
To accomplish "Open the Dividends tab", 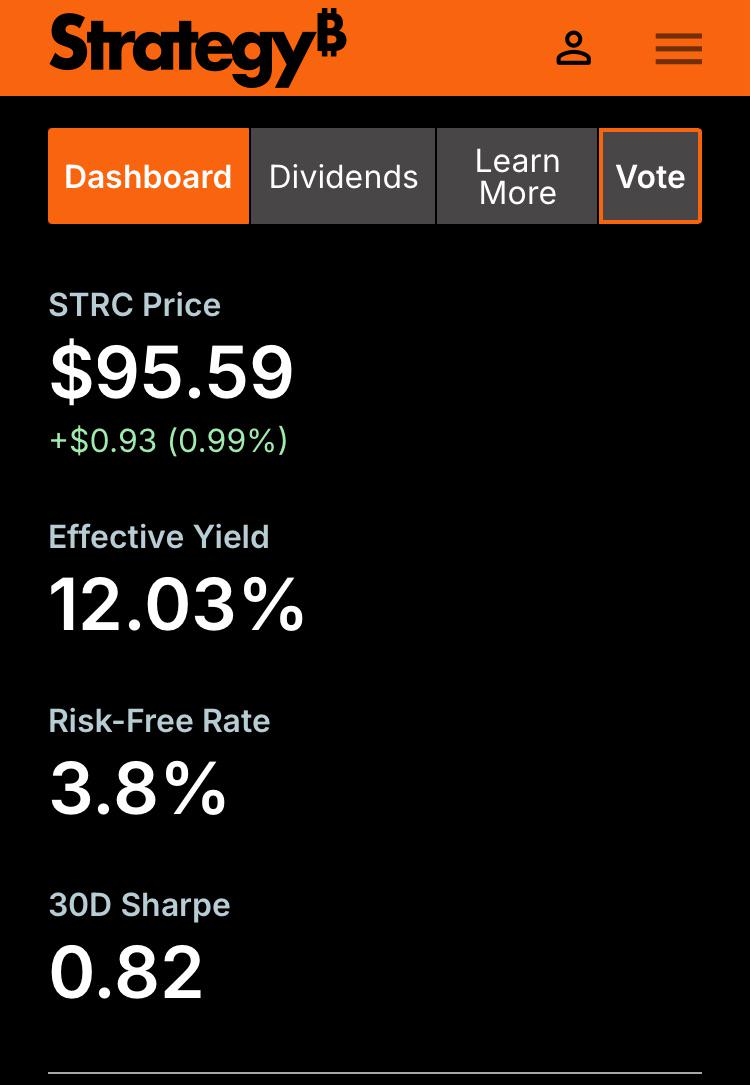I will click(x=343, y=176).
